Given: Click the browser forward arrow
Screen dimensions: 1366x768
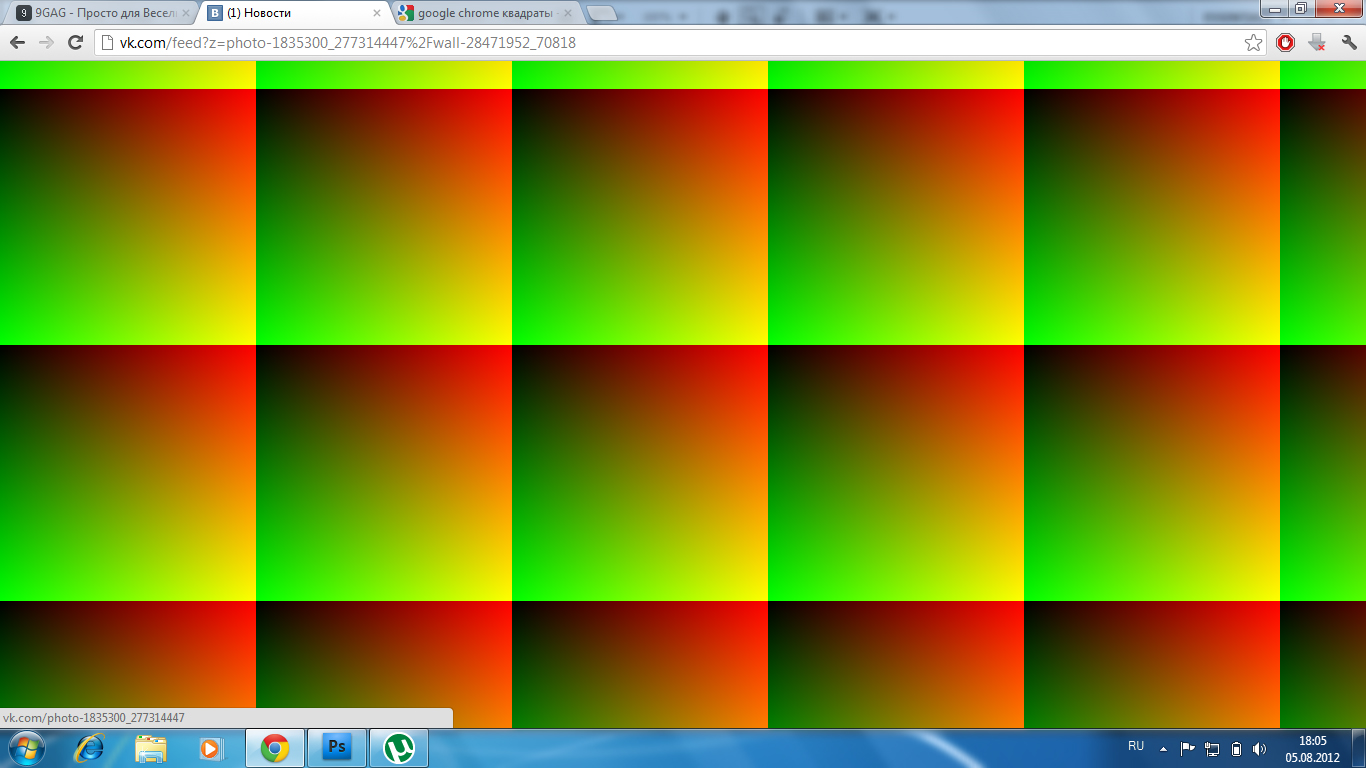Looking at the screenshot, I should (46, 43).
